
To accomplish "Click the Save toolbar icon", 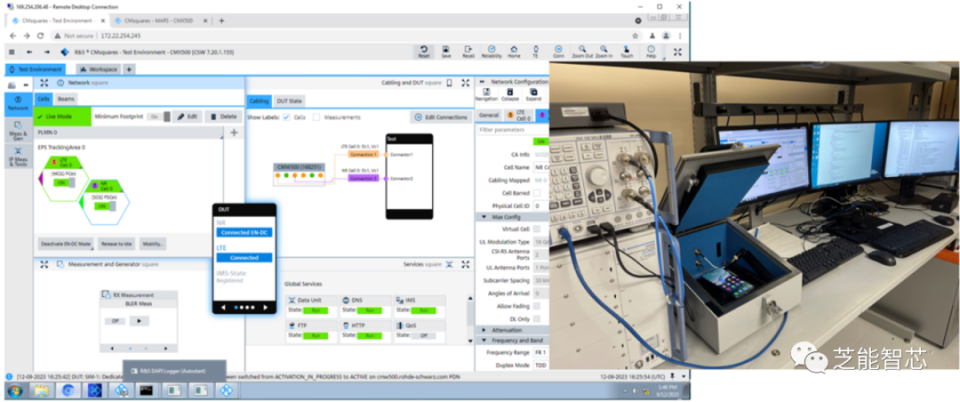I will [x=446, y=52].
